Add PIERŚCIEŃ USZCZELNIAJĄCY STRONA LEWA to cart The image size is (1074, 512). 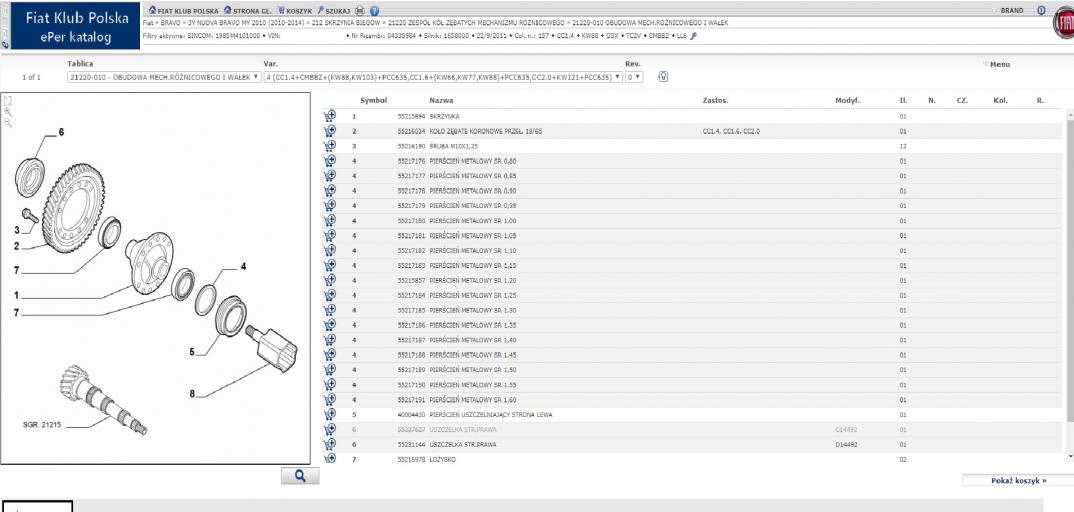(329, 414)
